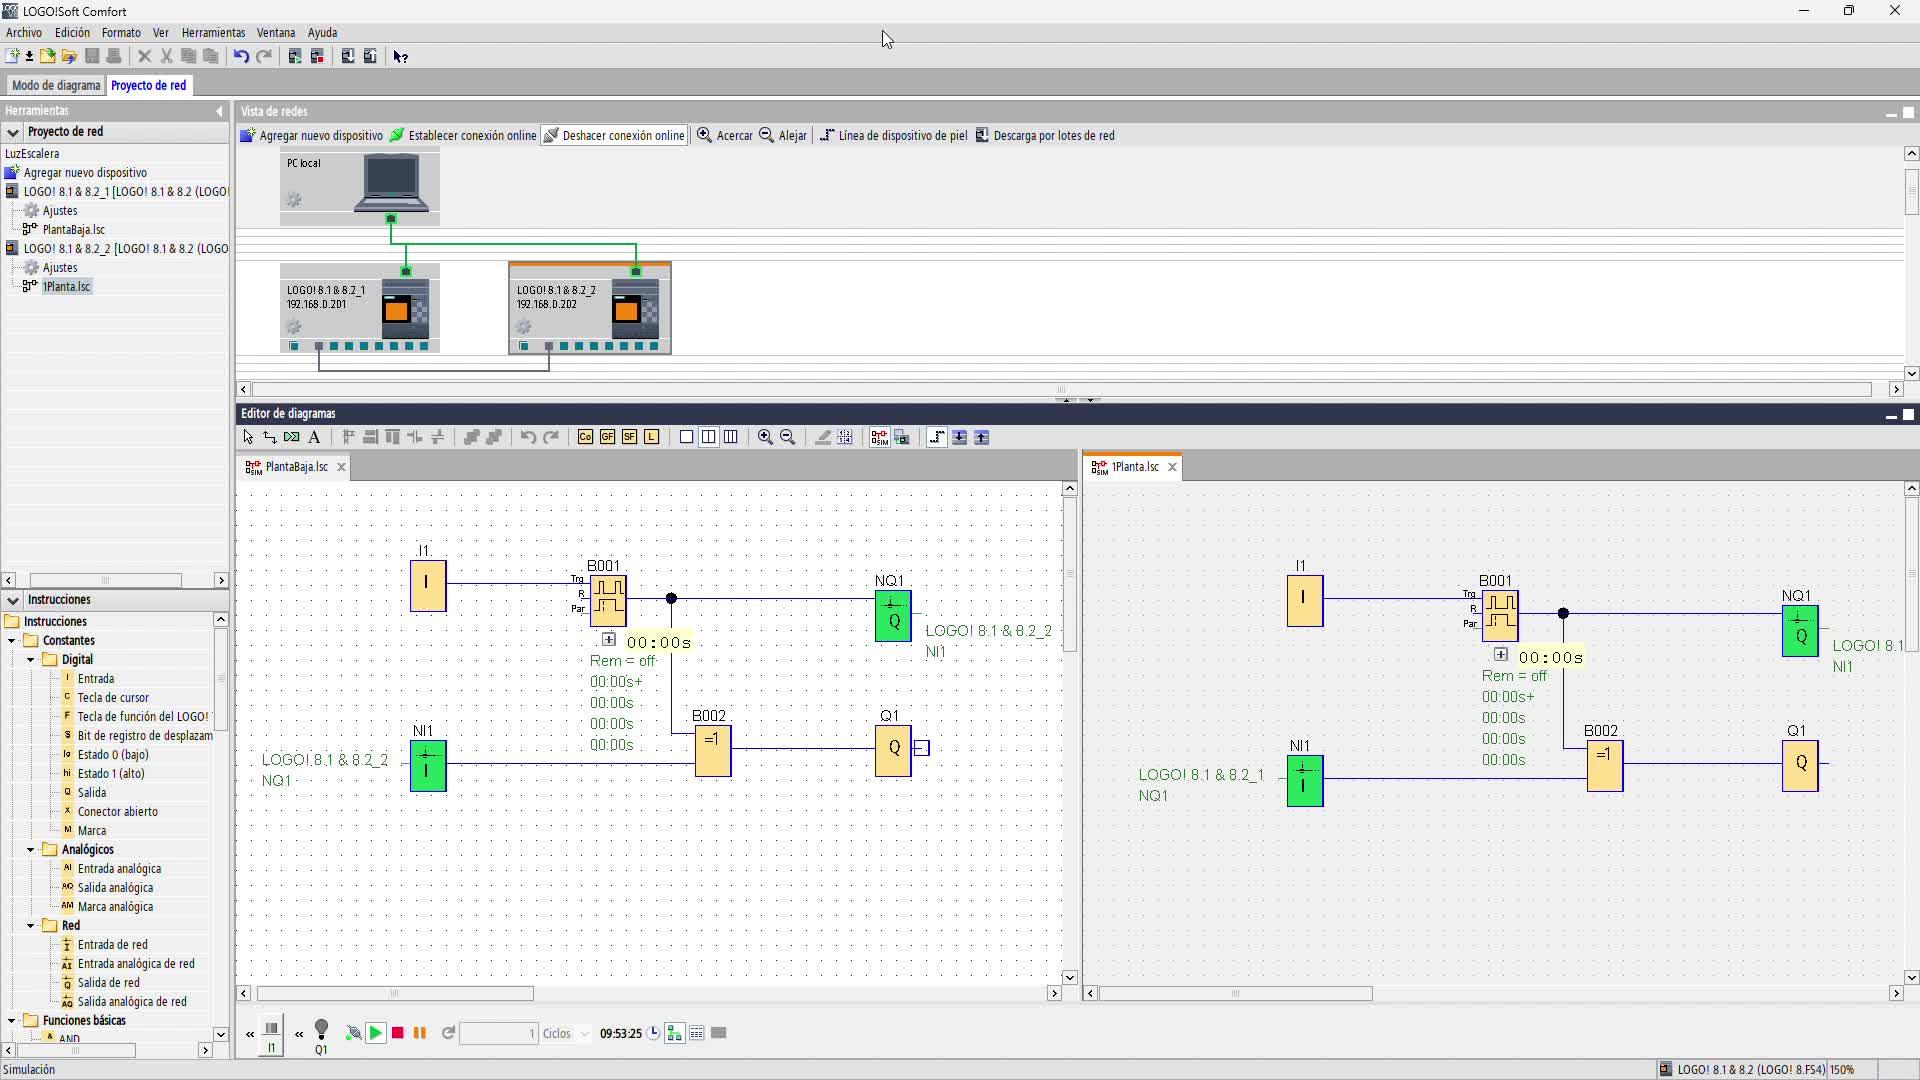1920x1080 pixels.
Task: Click the network view horizontal scrollbar
Action: (x=1060, y=389)
